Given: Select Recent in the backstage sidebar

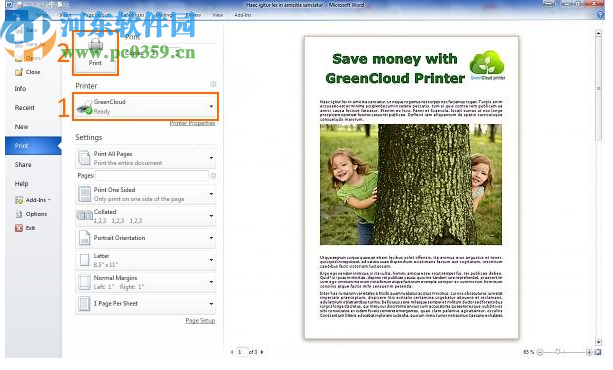Looking at the screenshot, I should tap(25, 108).
